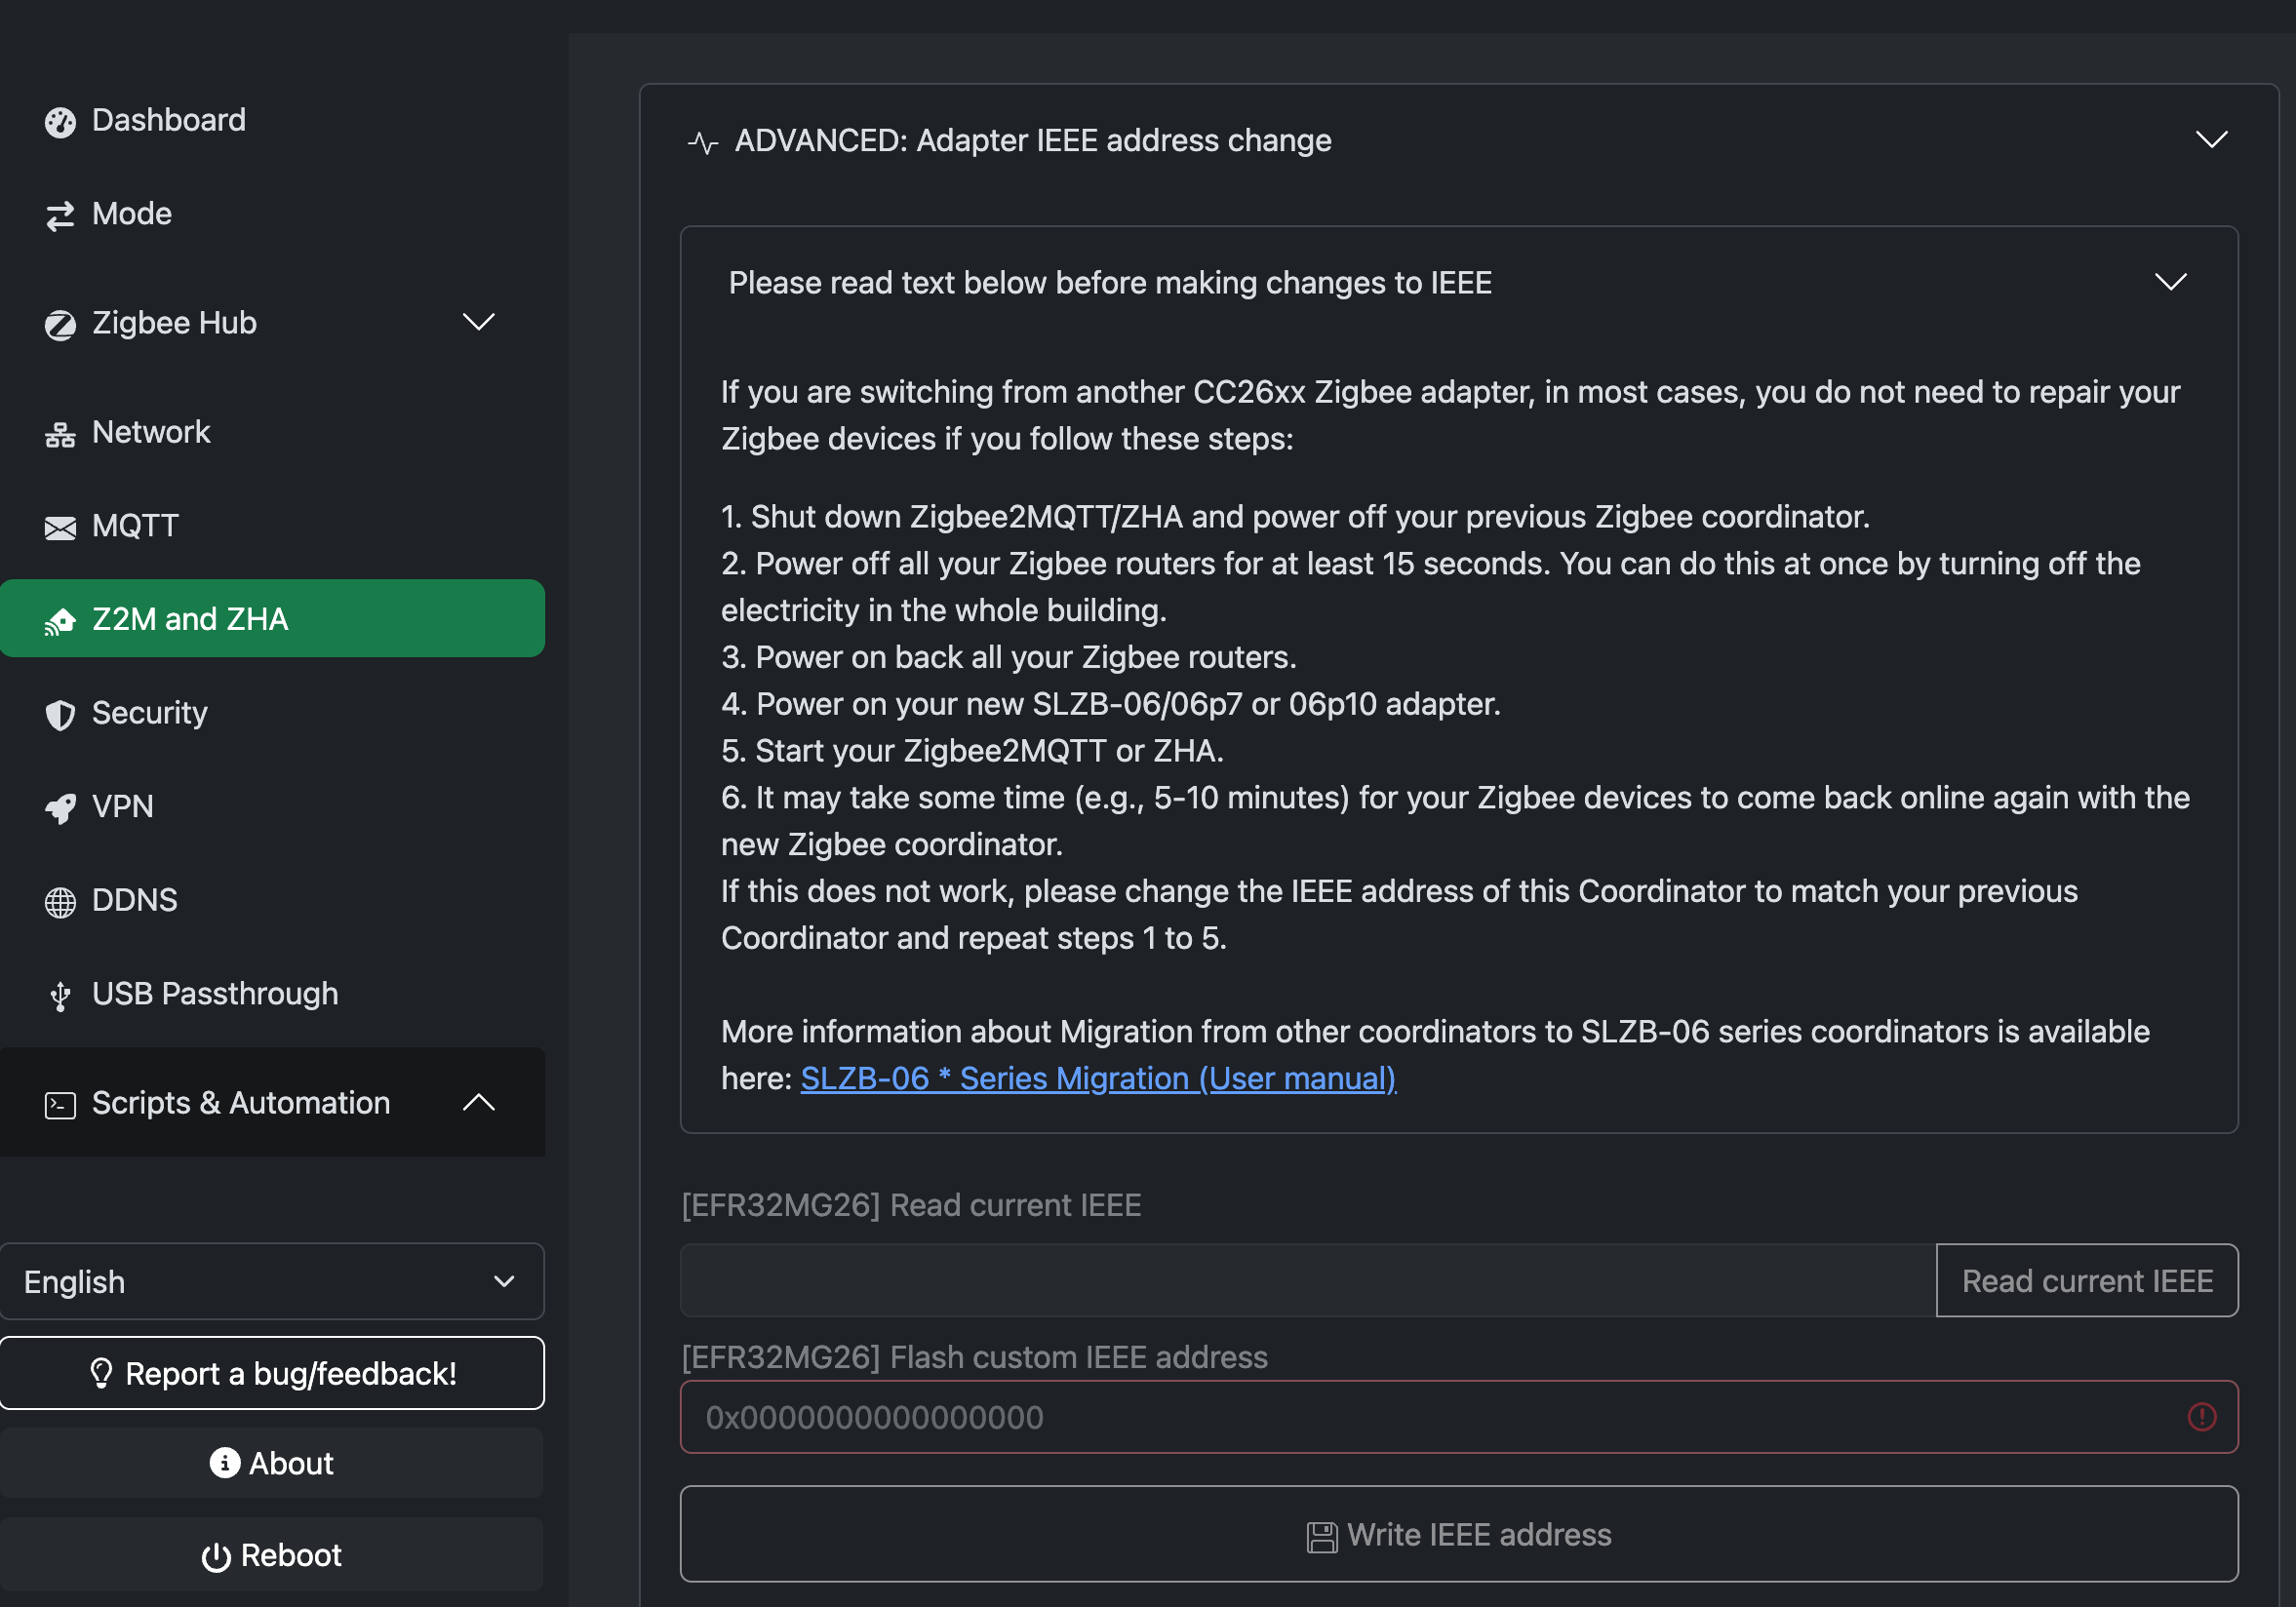Select the Z2M and ZHA menu item
The height and width of the screenshot is (1607, 2296).
(272, 618)
